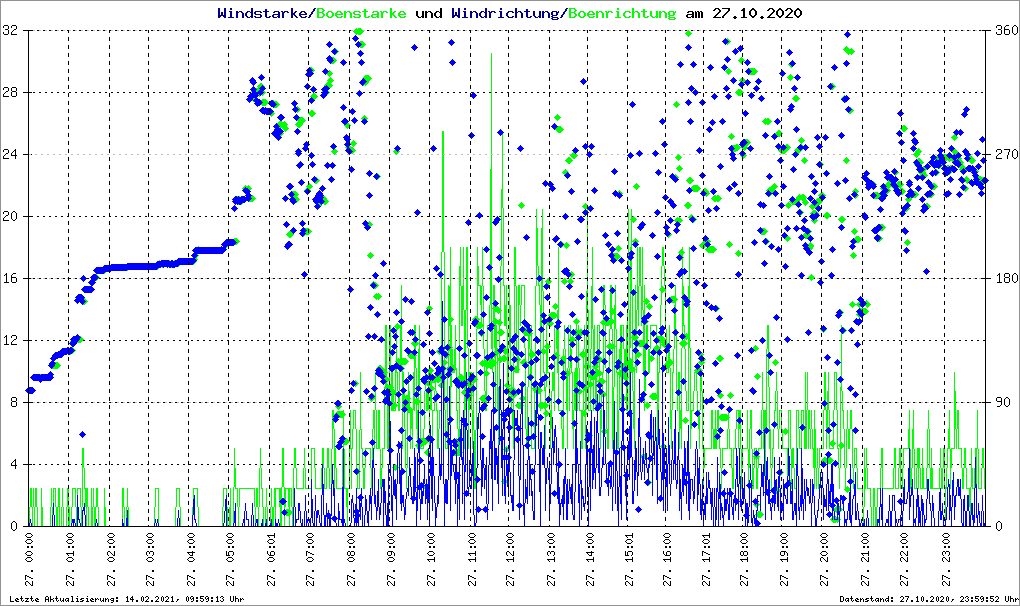Click the blue 'Windrichtung' title word
The height and width of the screenshot is (606, 1020).
click(506, 13)
